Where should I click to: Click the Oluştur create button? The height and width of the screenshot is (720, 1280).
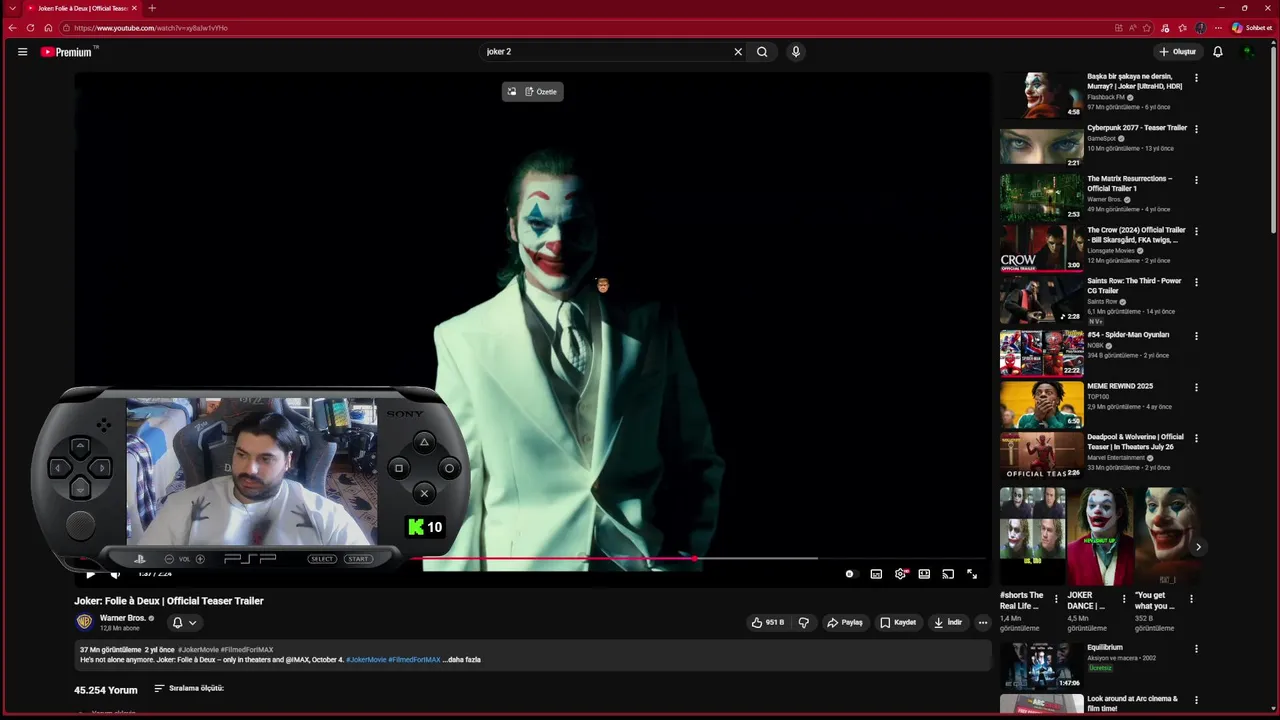(x=1178, y=52)
